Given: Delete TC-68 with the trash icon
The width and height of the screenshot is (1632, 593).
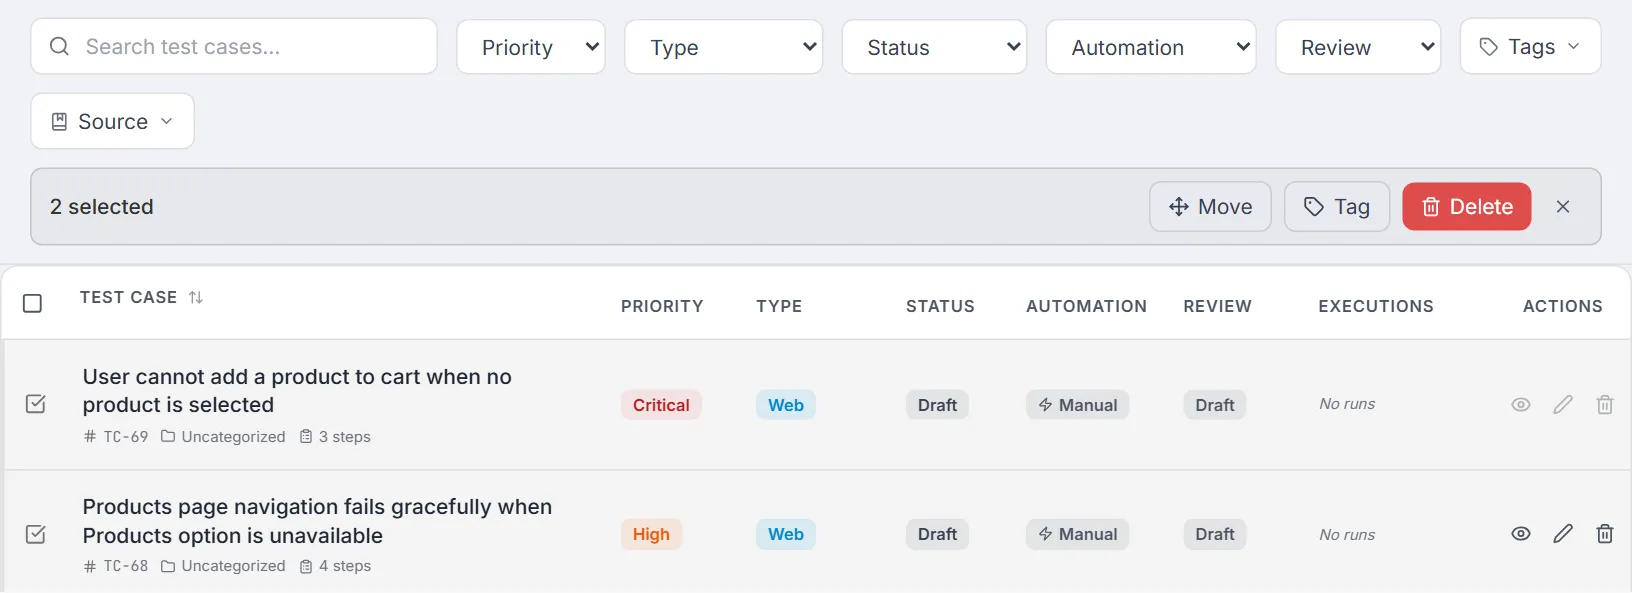Looking at the screenshot, I should [1605, 534].
